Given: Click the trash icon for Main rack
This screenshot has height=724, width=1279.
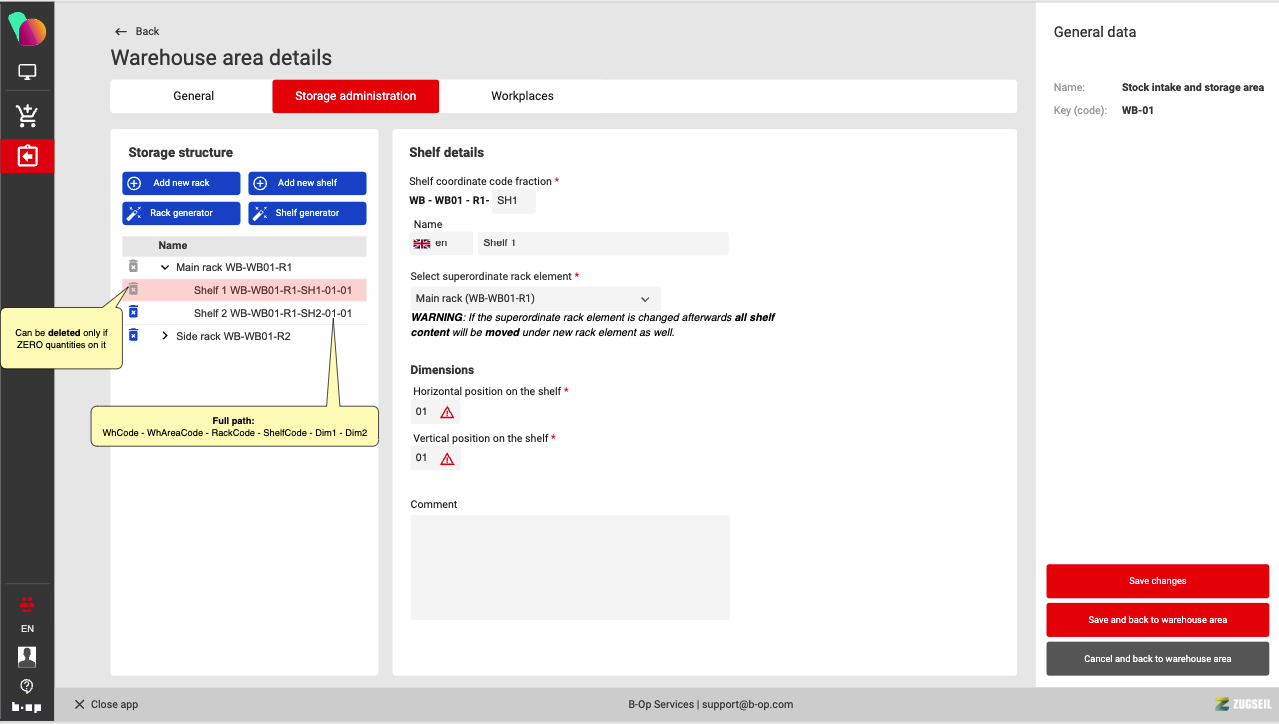Looking at the screenshot, I should [x=133, y=266].
